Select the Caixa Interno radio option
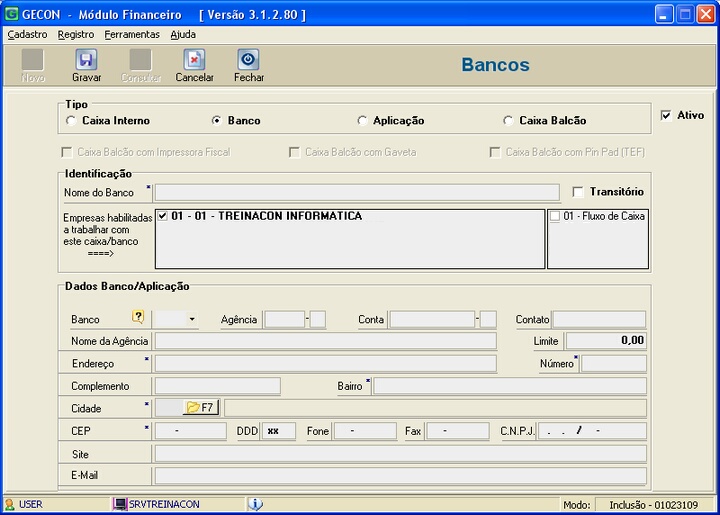The height and width of the screenshot is (515, 720). click(70, 121)
